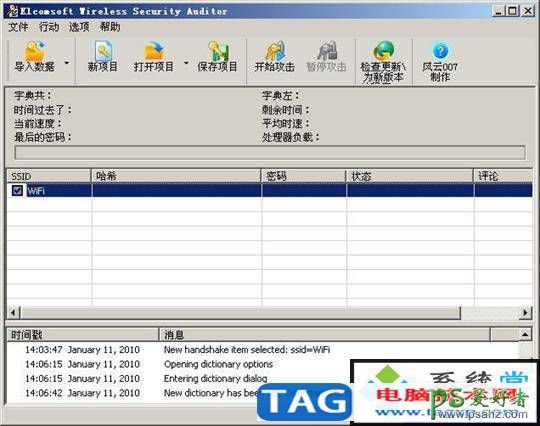Select the 14:03:47 January 11, 2010 timestamp
This screenshot has height=426, width=540.
82,350
